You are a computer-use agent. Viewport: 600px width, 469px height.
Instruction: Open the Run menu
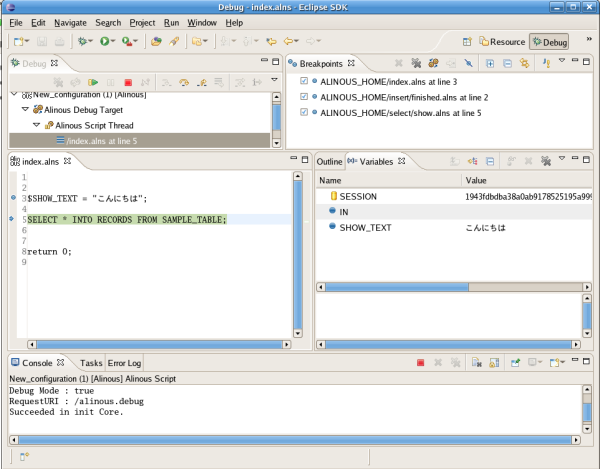pos(171,23)
